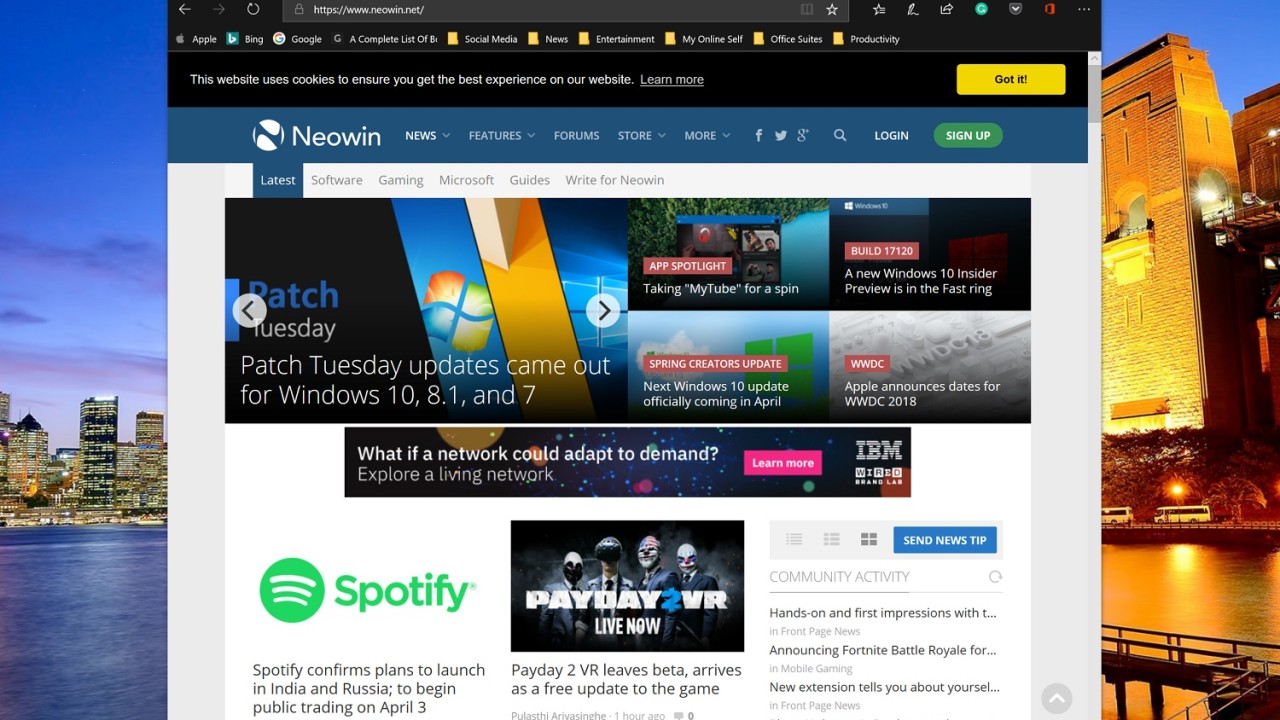The height and width of the screenshot is (720, 1280).
Task: Open the News bookmarks folder
Action: coord(548,39)
